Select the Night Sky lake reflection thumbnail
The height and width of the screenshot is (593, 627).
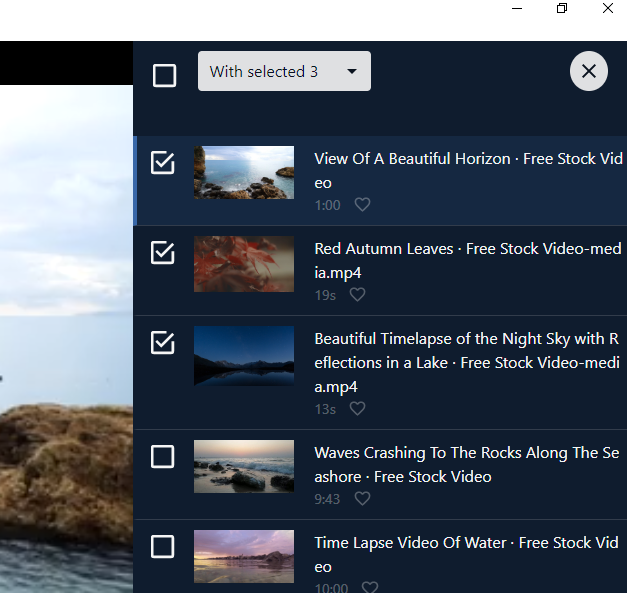pyautogui.click(x=244, y=356)
